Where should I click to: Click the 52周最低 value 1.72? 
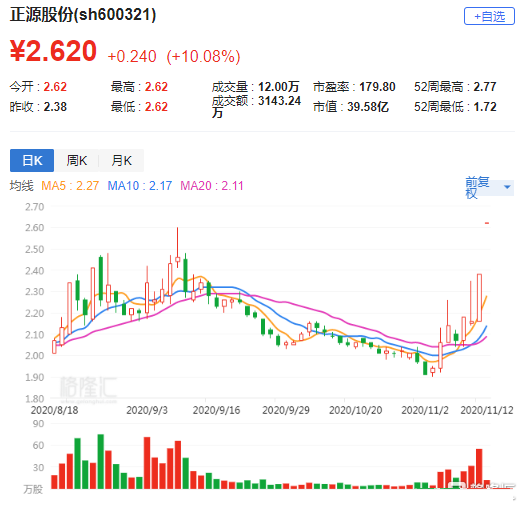click(485, 107)
